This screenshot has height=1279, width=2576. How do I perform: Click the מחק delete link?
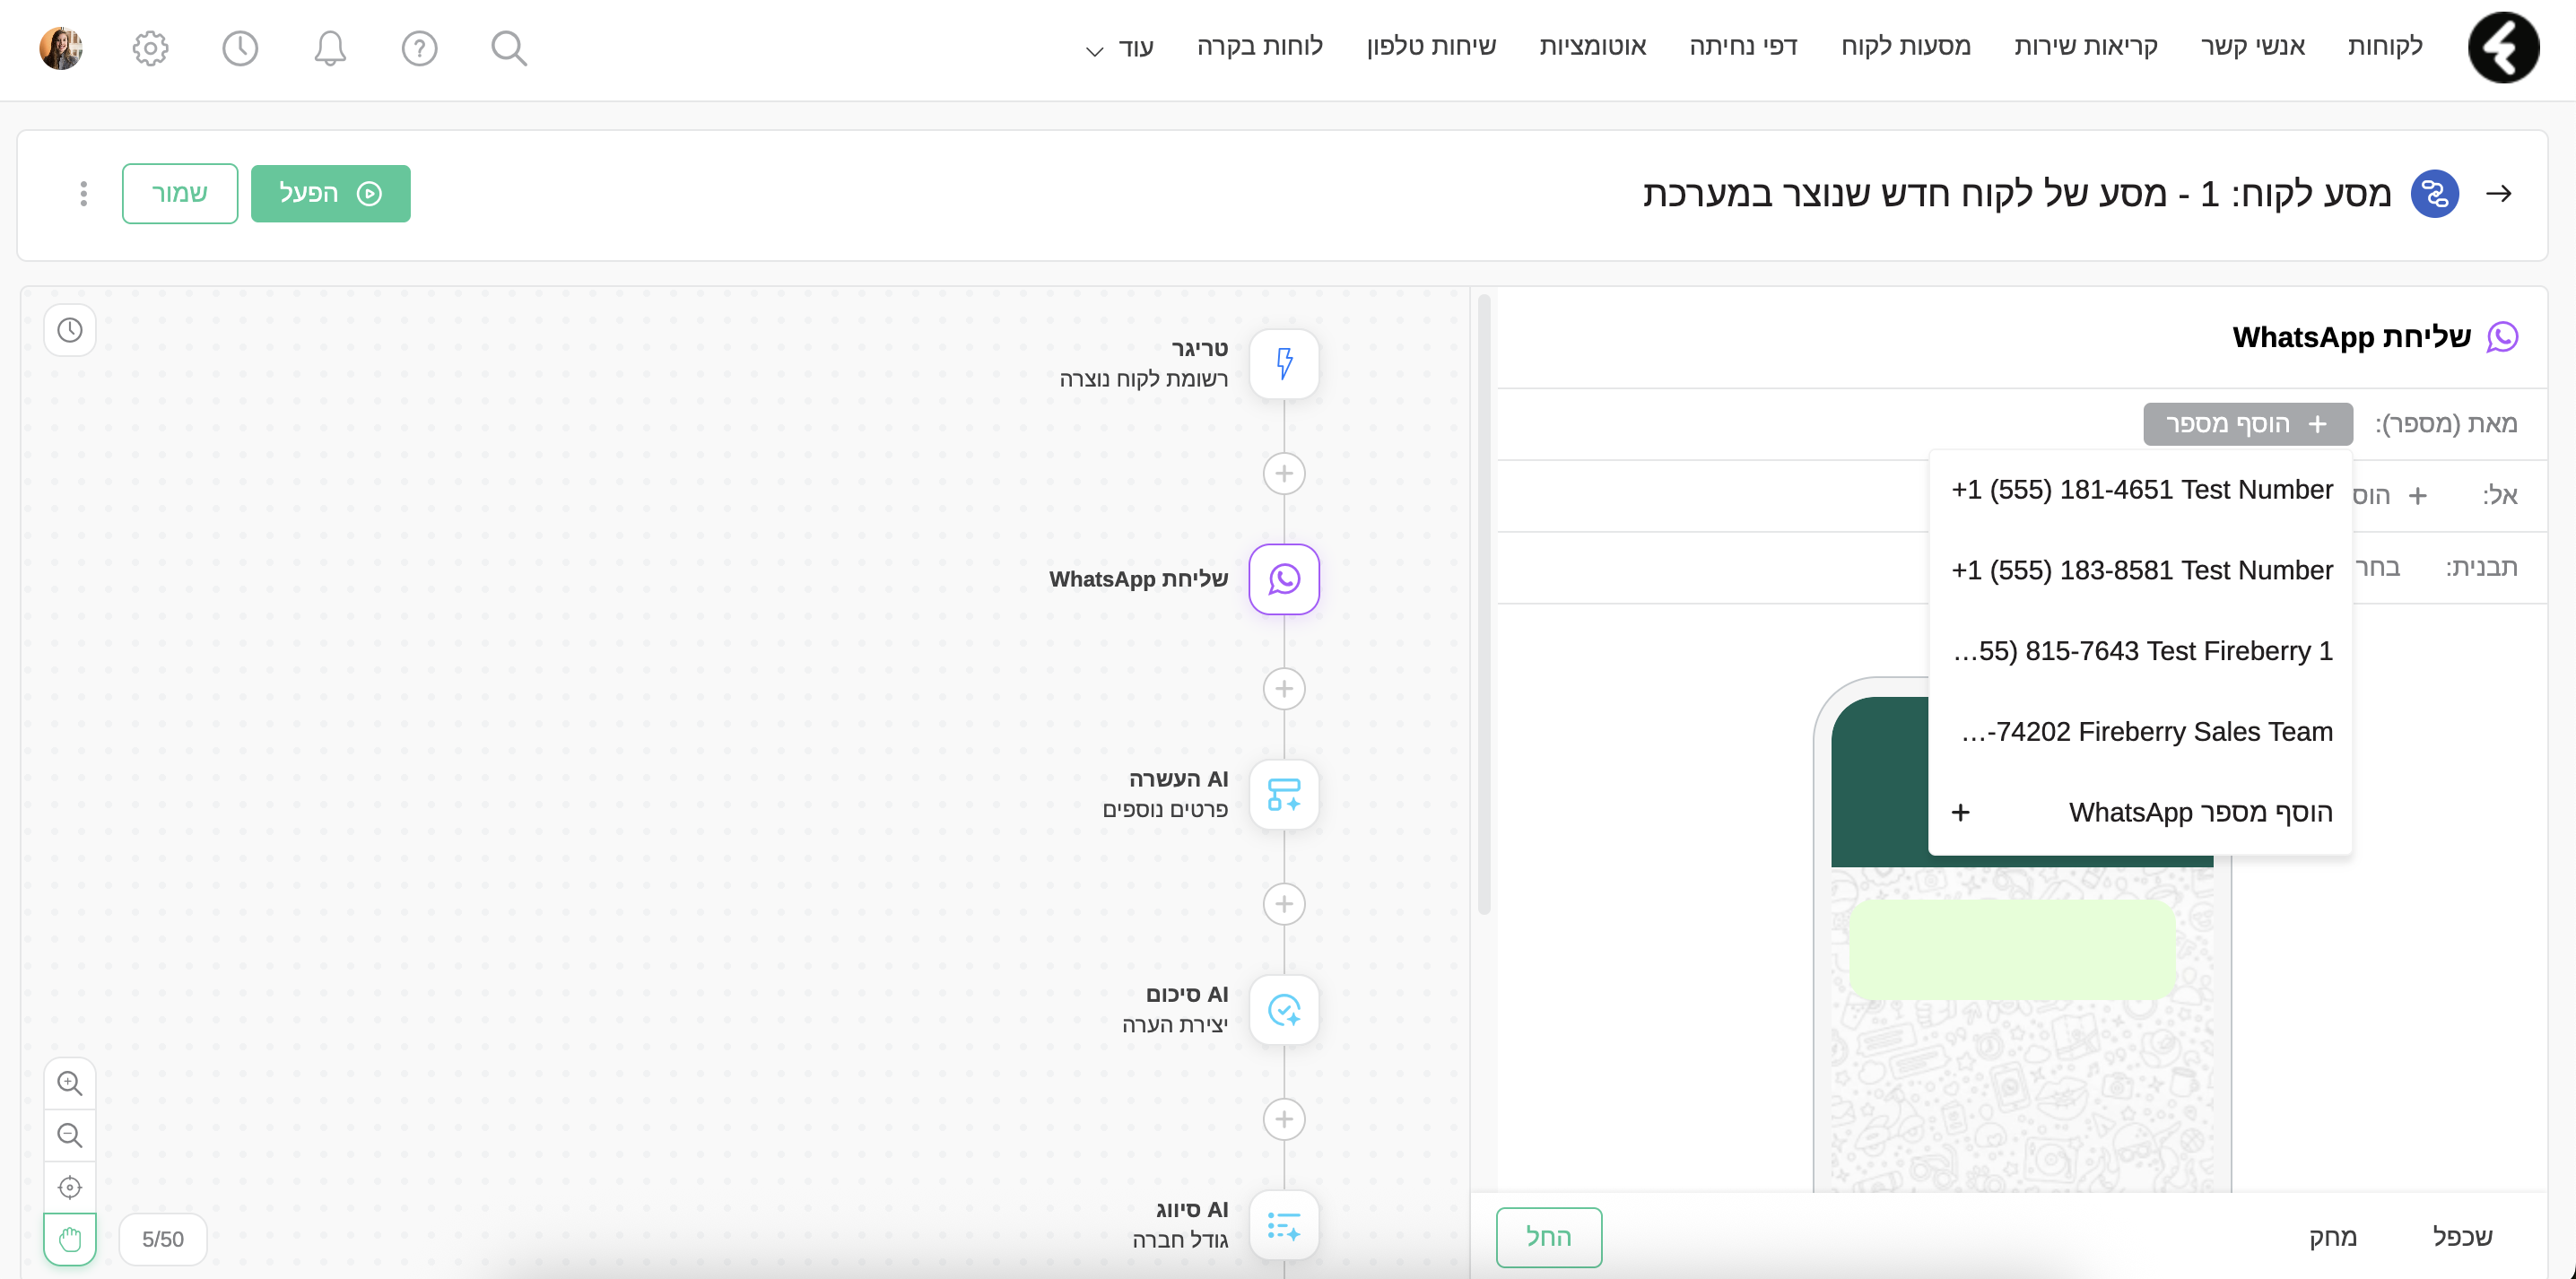[x=2333, y=1237]
